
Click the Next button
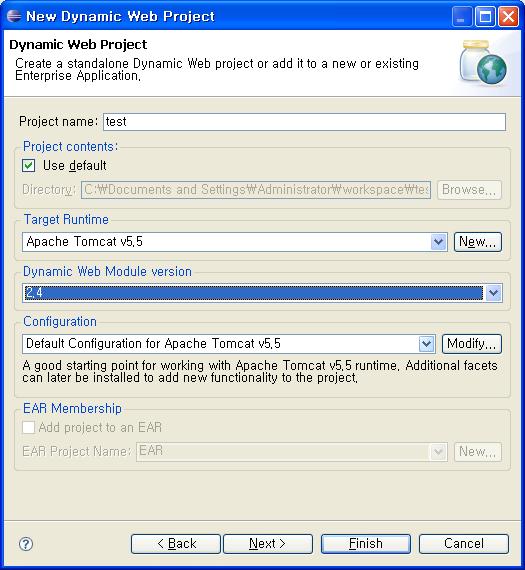pos(268,544)
